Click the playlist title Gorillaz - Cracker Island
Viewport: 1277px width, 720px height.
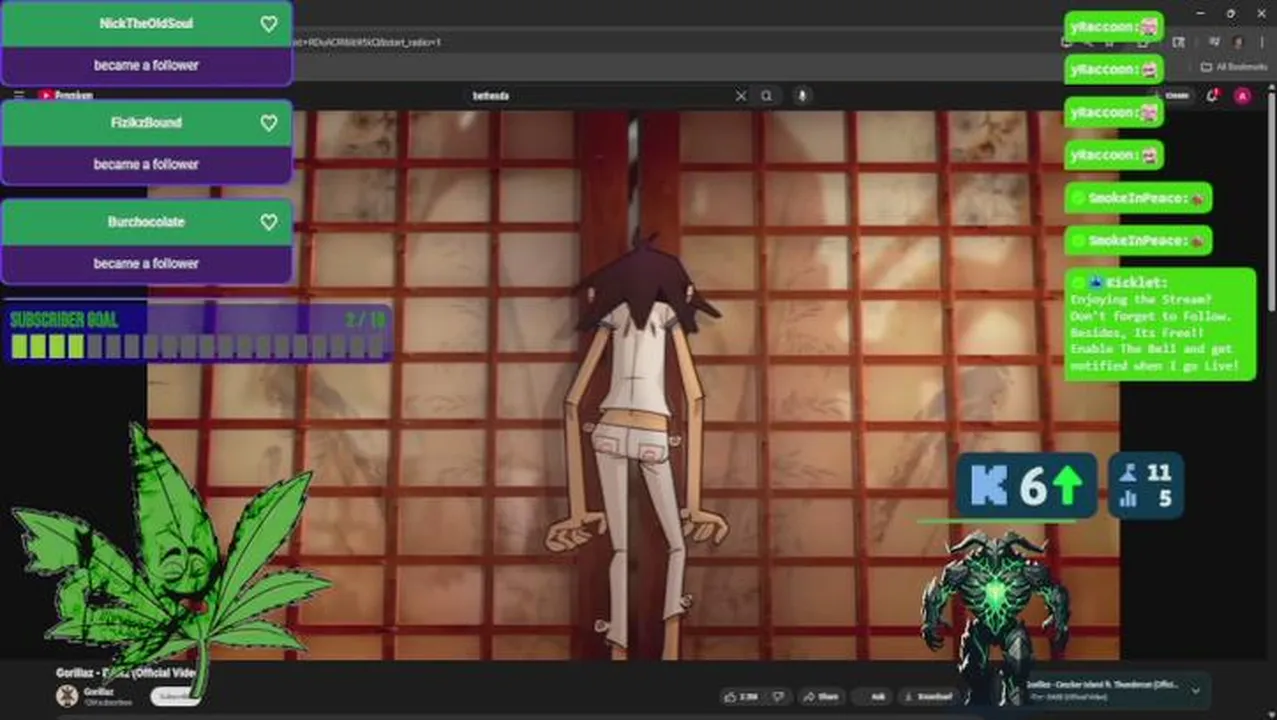tap(1100, 685)
